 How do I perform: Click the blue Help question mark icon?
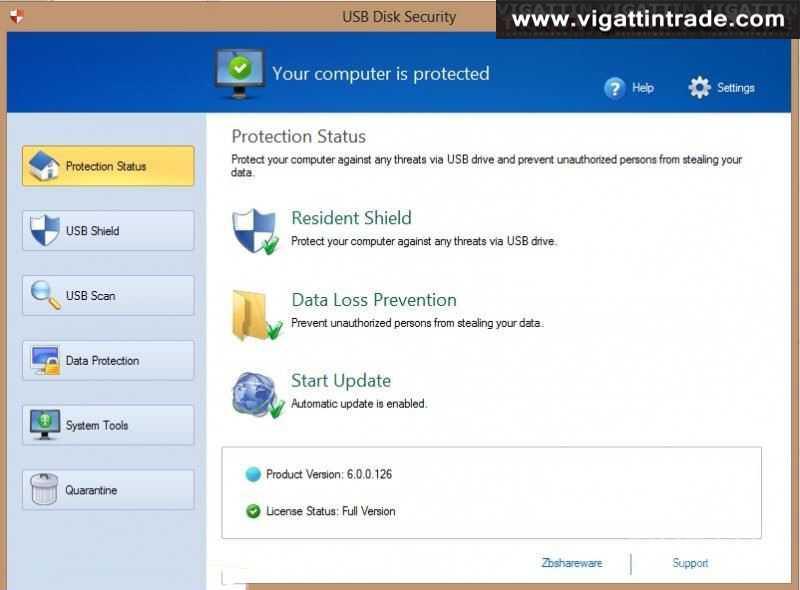click(614, 88)
